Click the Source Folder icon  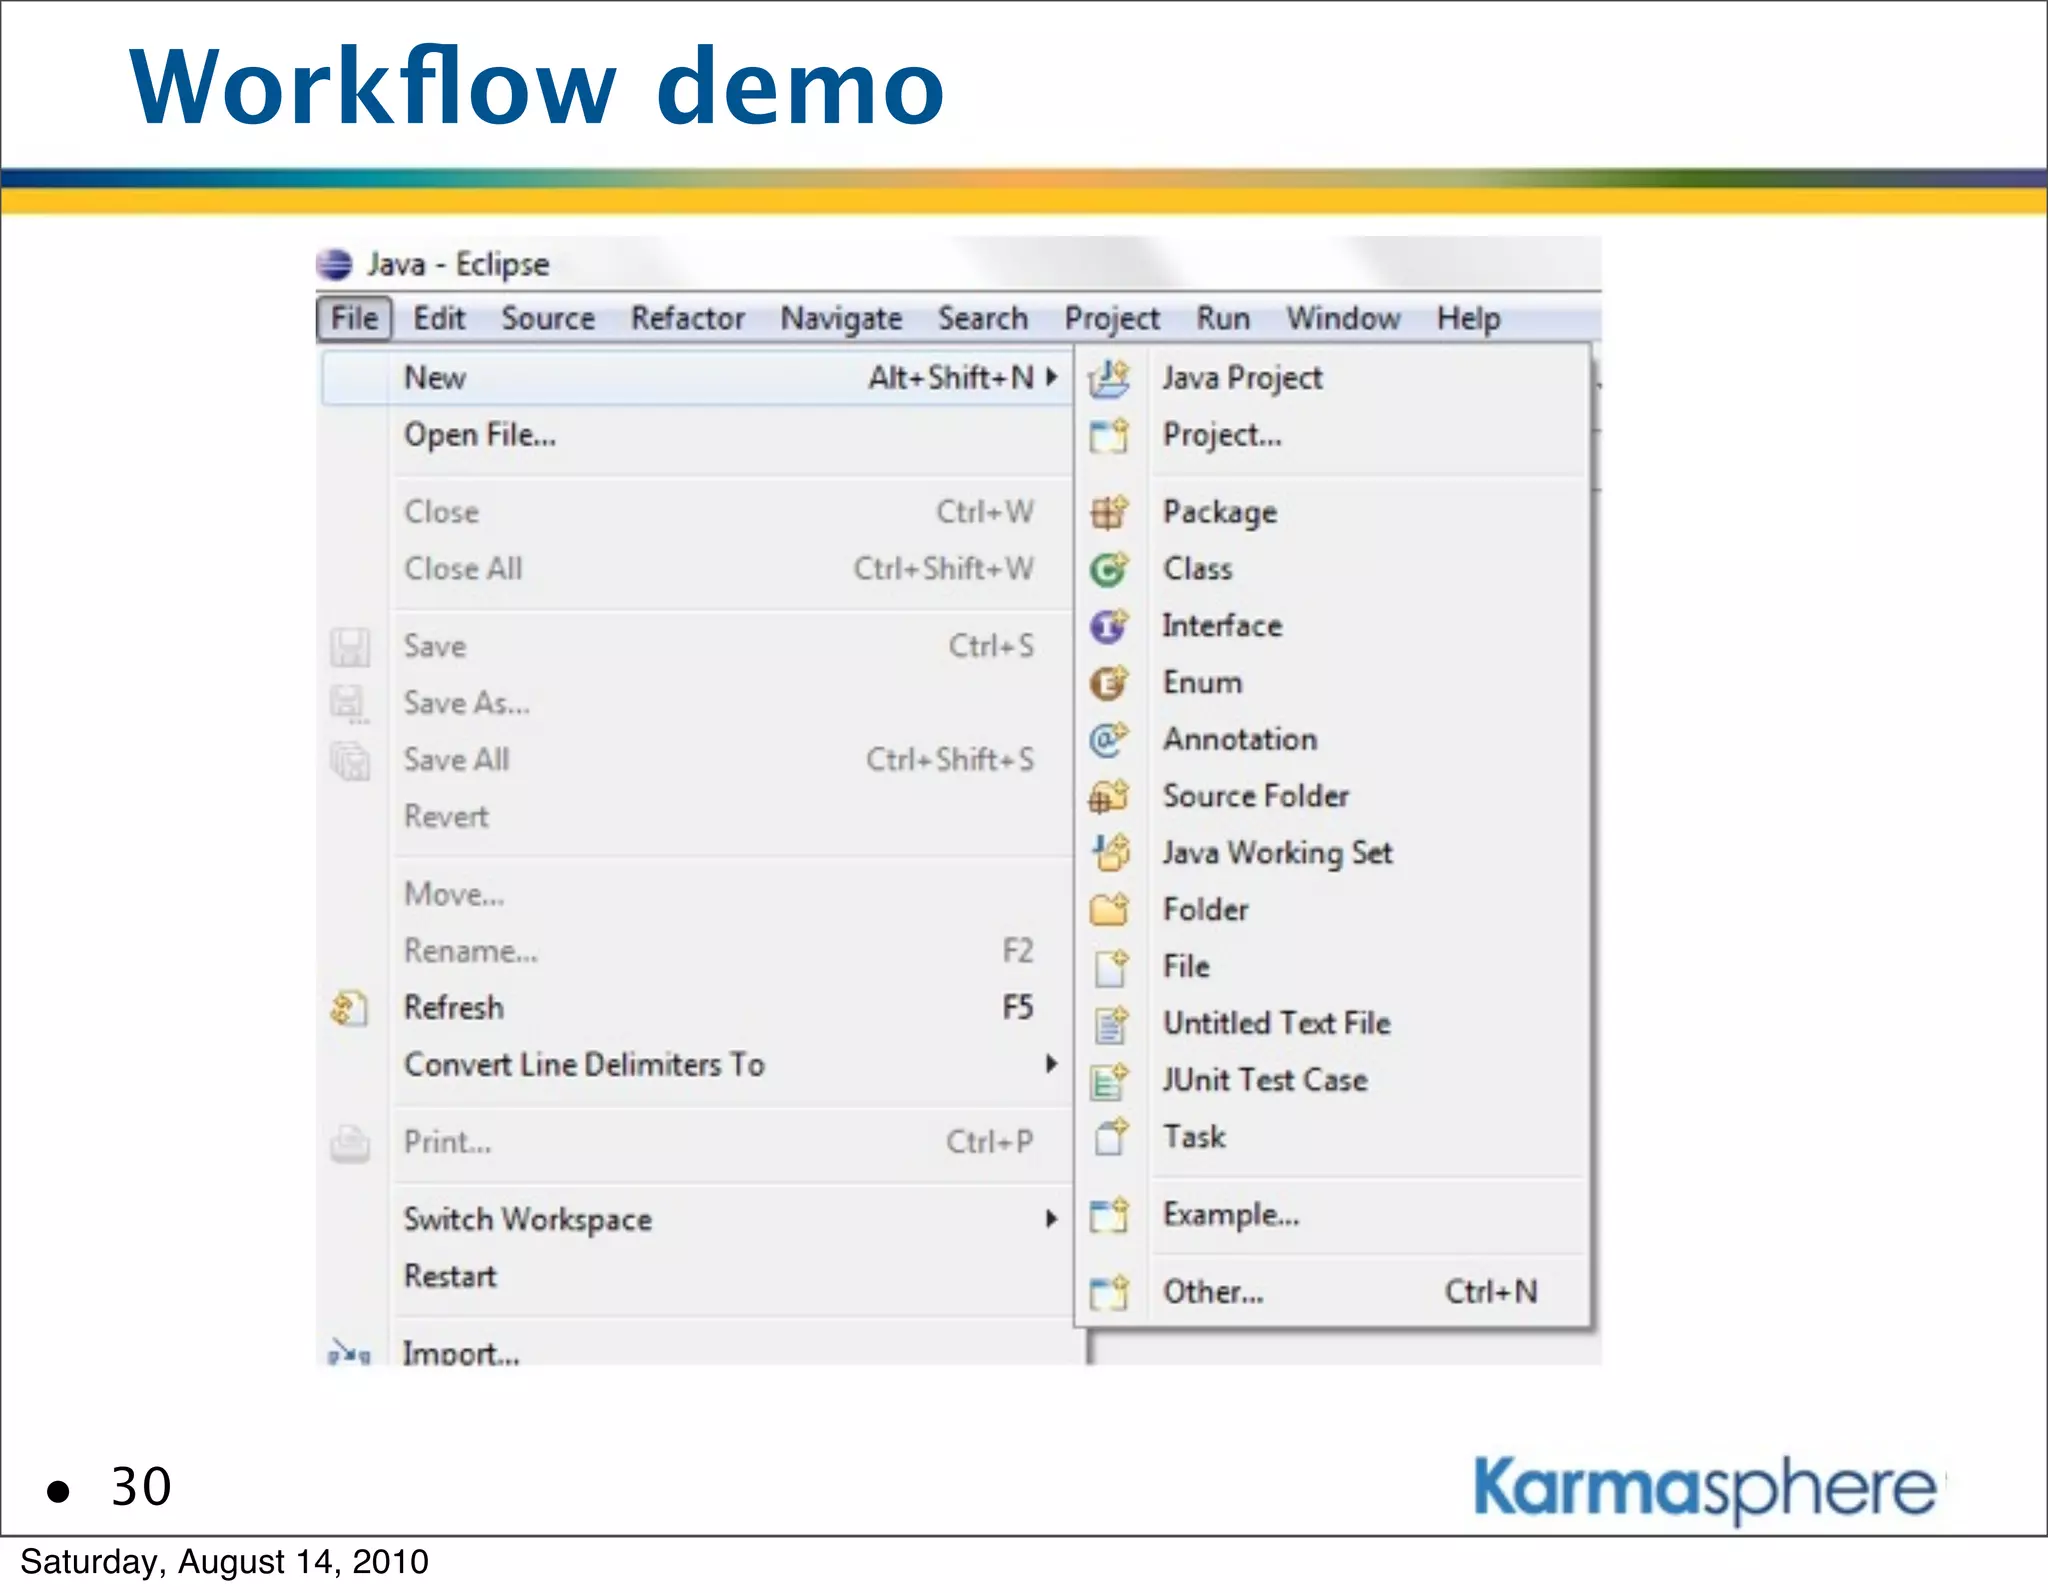click(x=1109, y=796)
